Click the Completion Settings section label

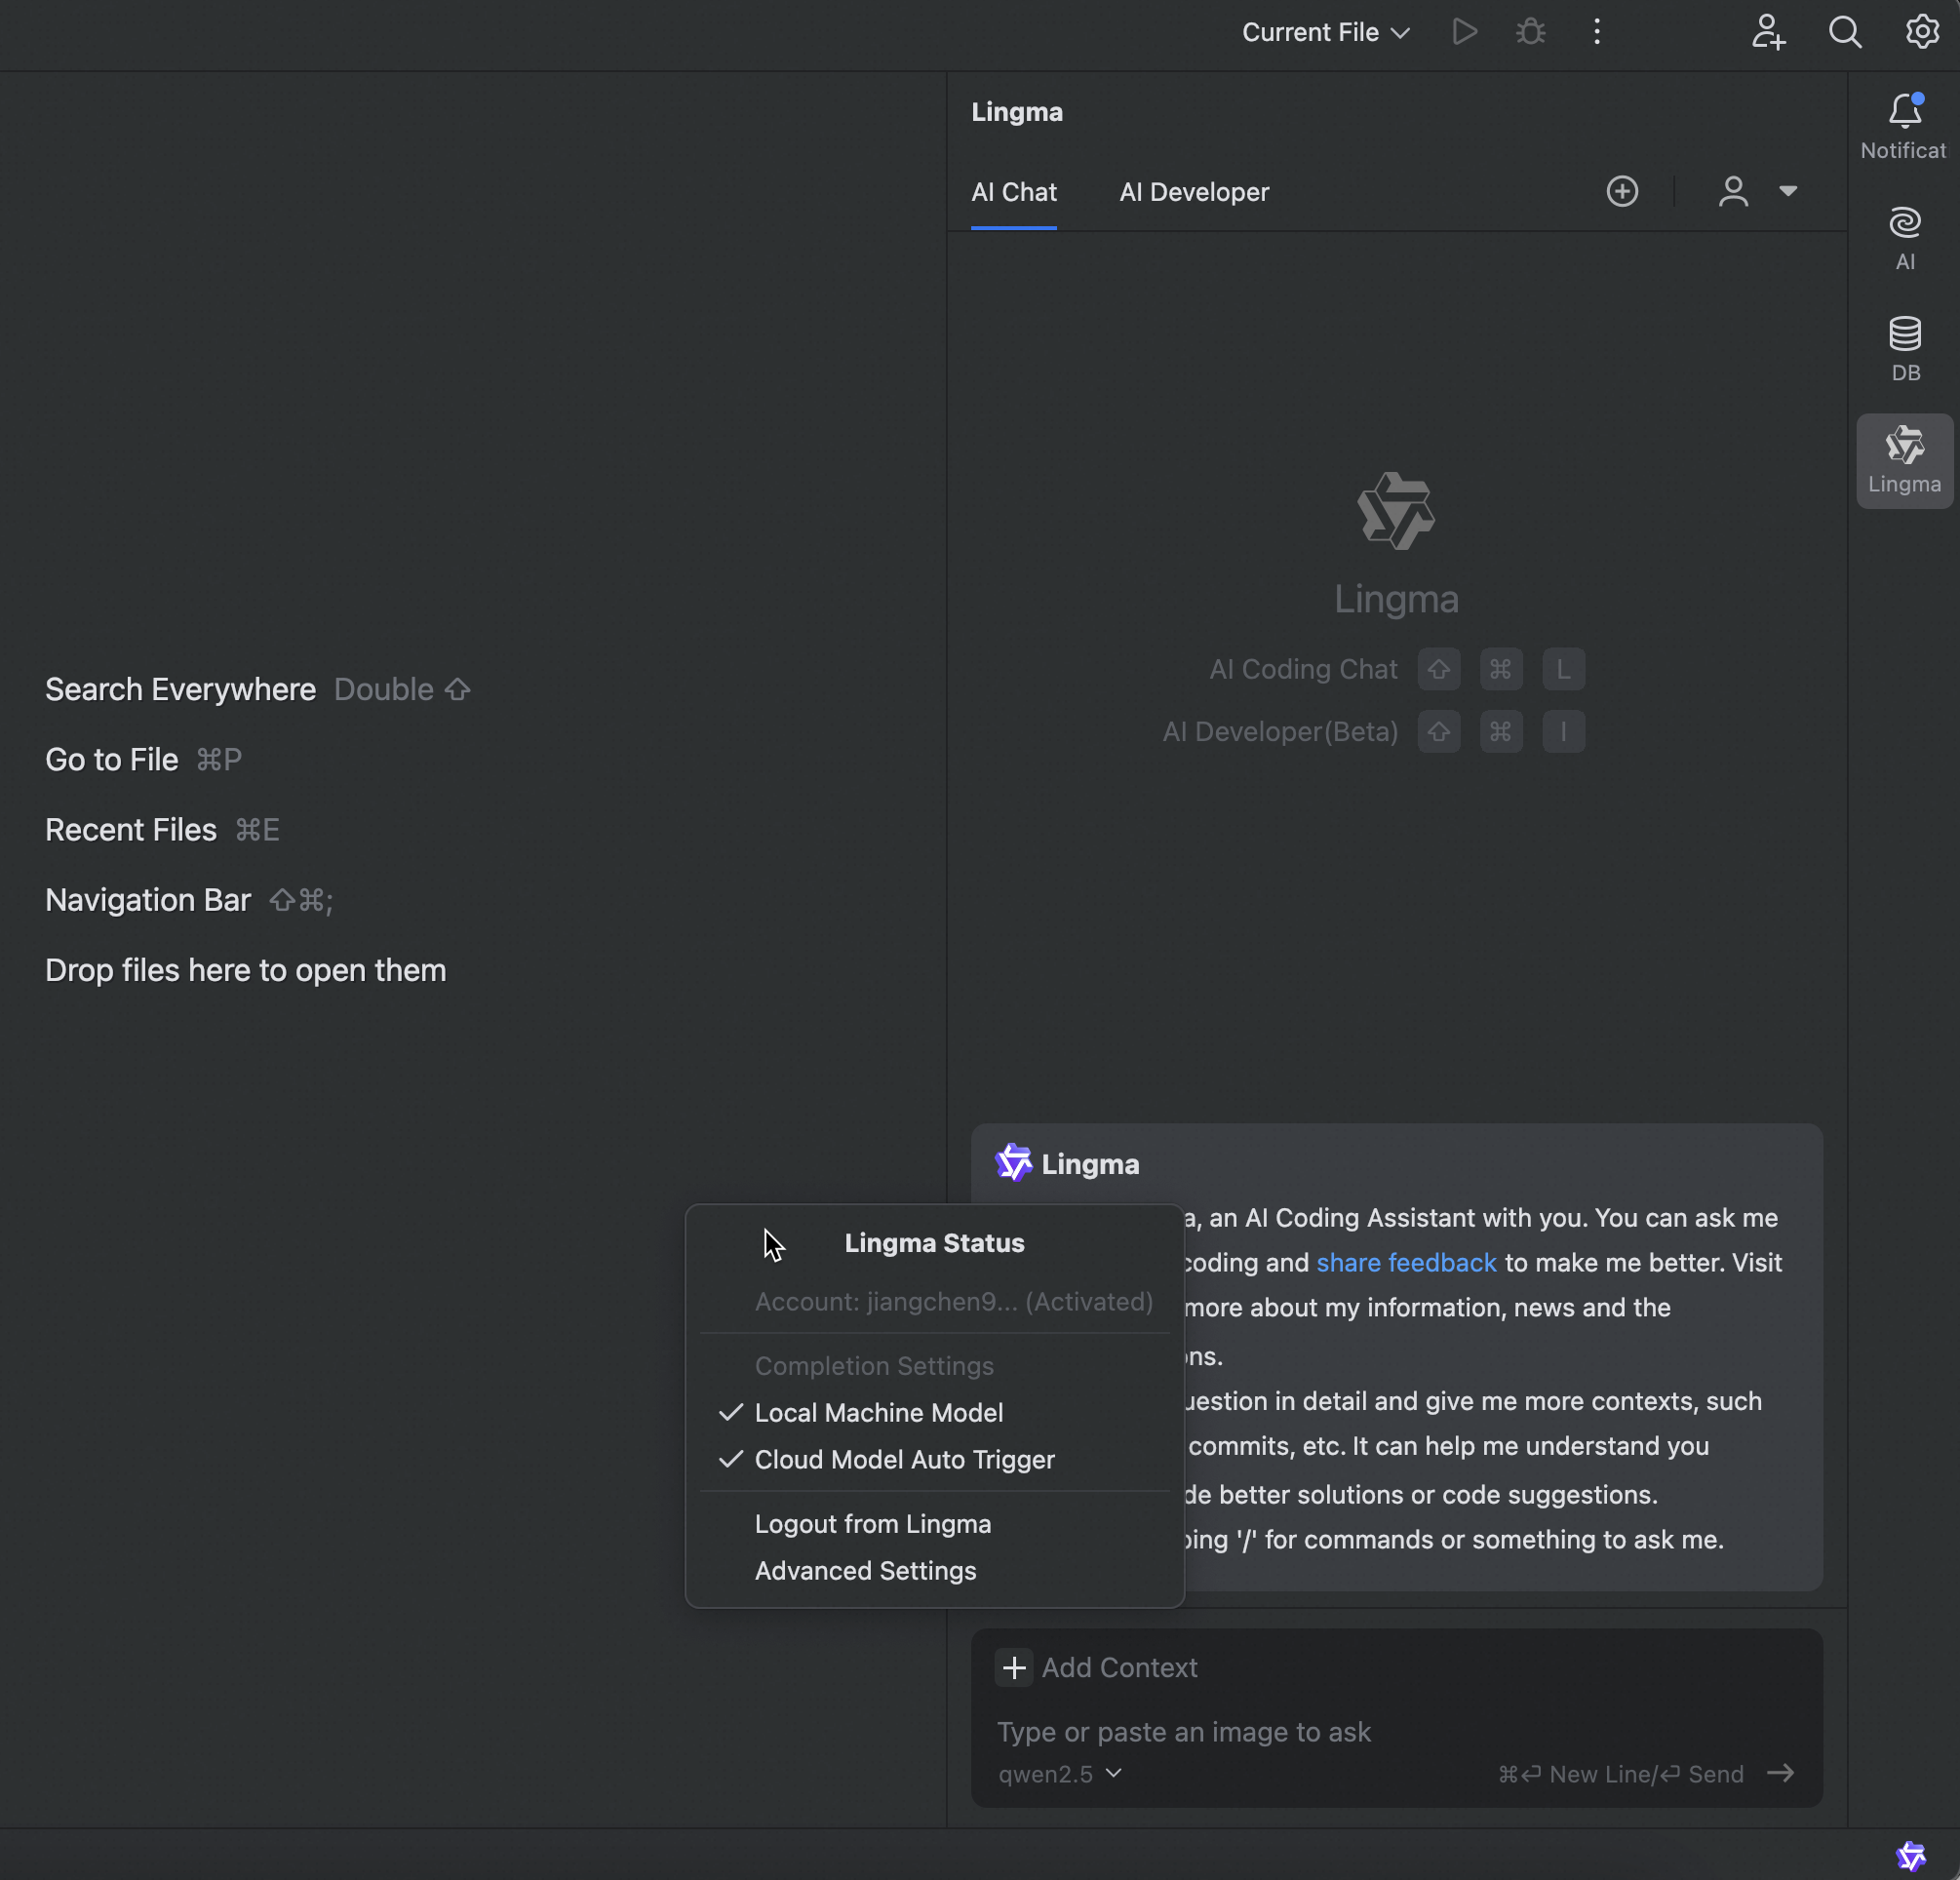874,1365
